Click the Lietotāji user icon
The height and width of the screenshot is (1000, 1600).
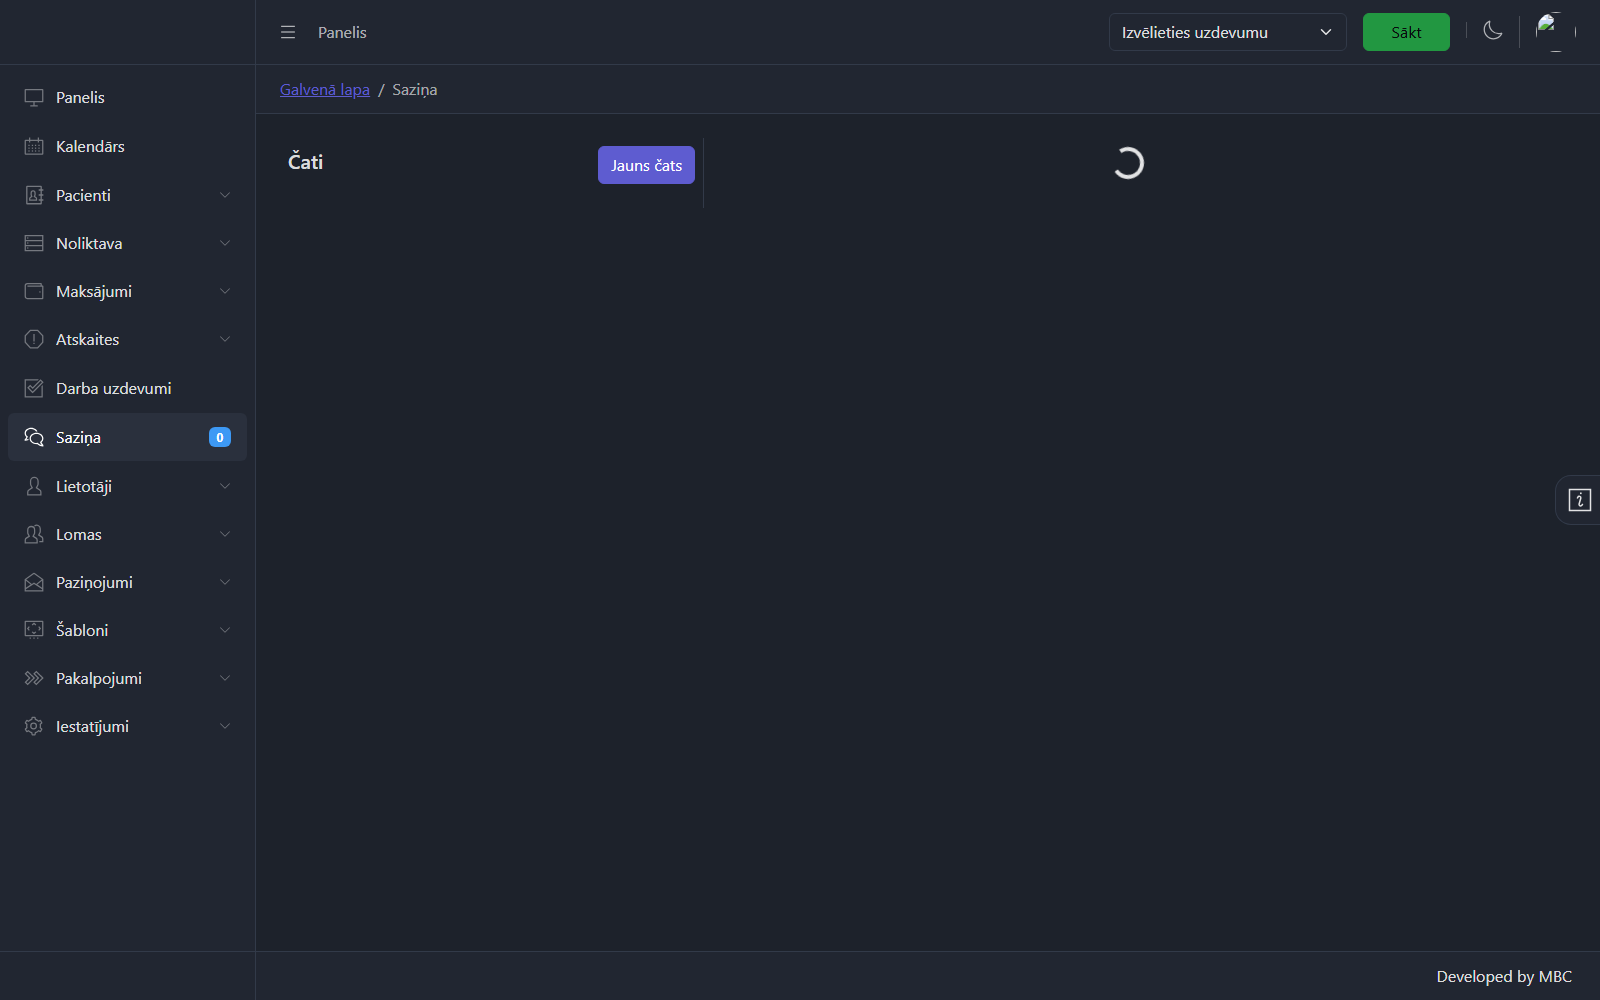34,486
